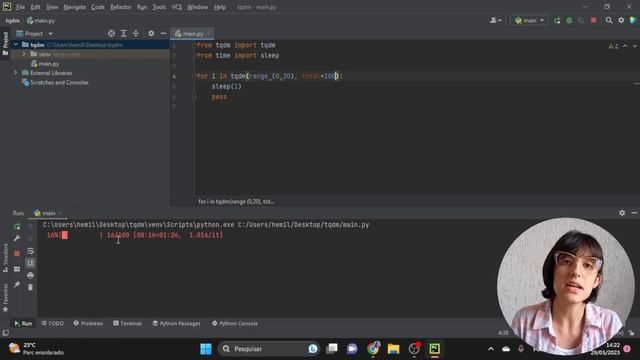Screen dimensions: 640x360
Task: Open the File menu
Action: click(20, 7)
